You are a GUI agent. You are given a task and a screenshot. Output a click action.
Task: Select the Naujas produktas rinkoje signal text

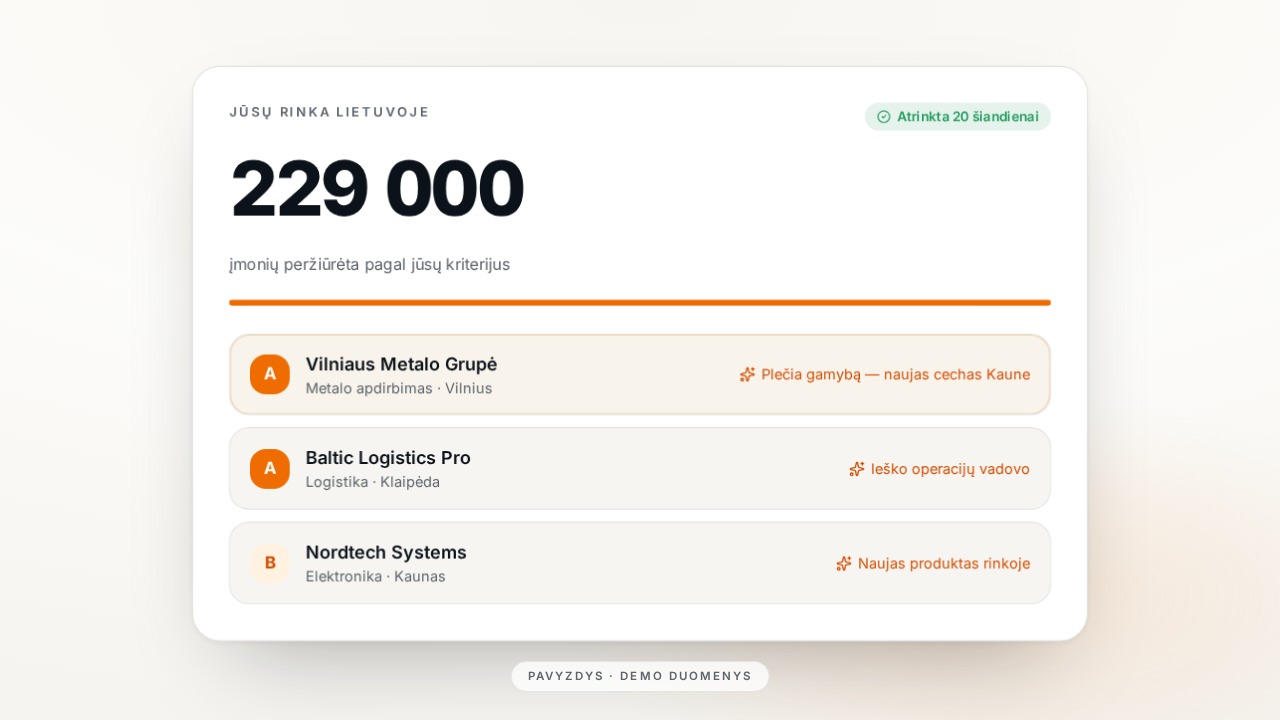coord(944,564)
